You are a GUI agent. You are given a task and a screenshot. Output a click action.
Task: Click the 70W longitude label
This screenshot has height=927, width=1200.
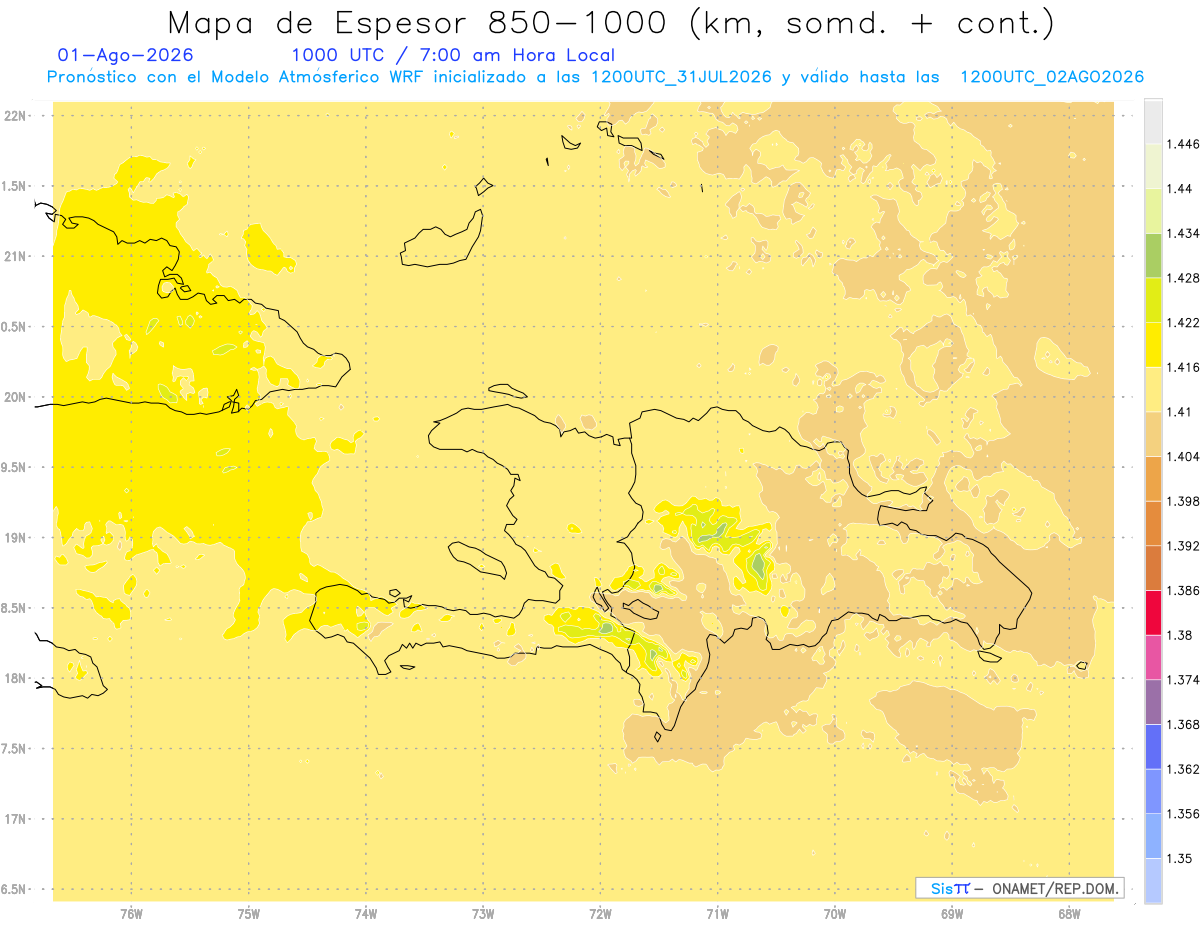click(x=835, y=914)
